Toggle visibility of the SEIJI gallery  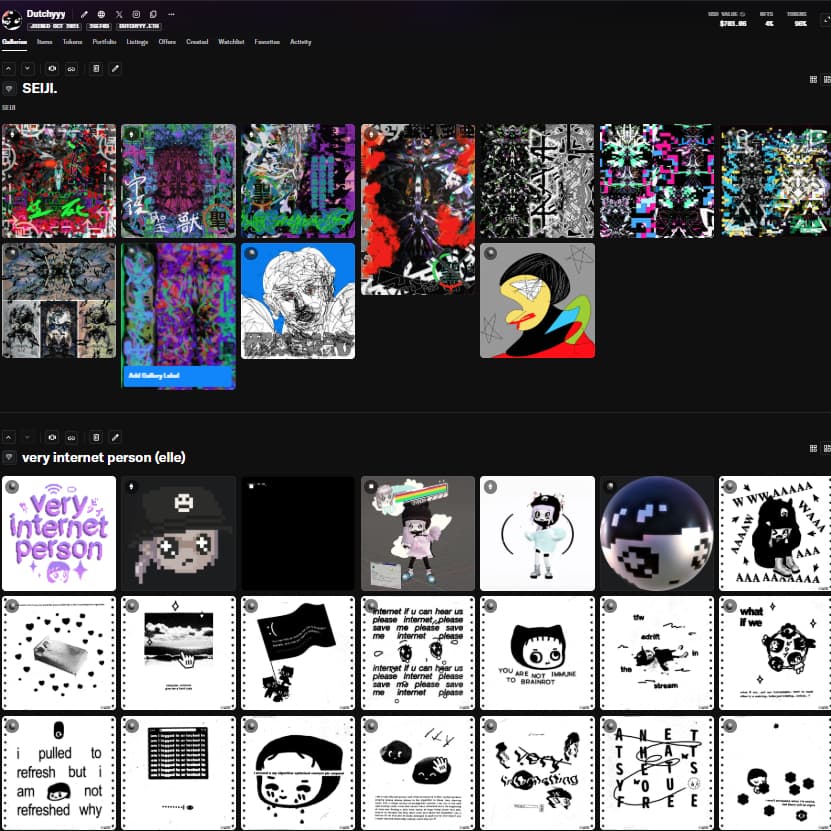point(52,68)
